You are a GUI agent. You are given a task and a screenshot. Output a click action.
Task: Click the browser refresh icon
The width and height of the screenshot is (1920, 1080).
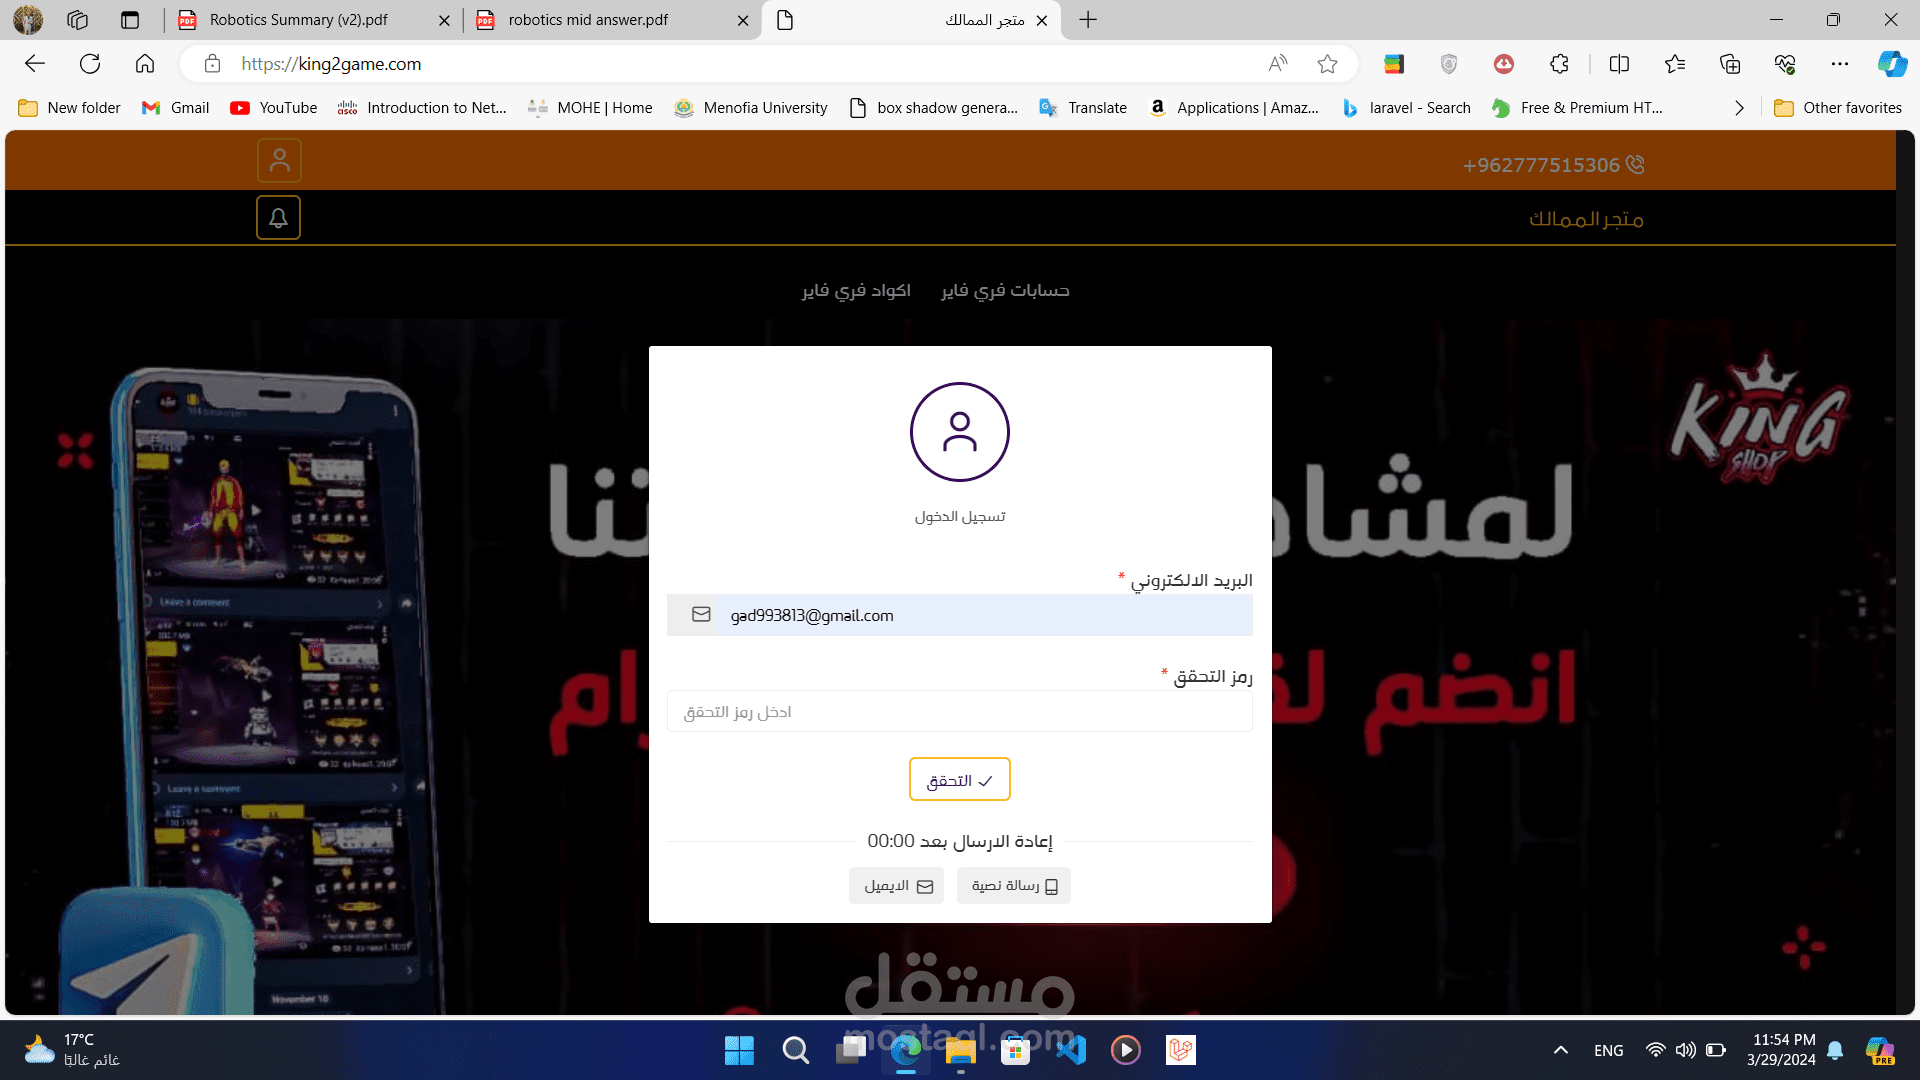[x=90, y=64]
